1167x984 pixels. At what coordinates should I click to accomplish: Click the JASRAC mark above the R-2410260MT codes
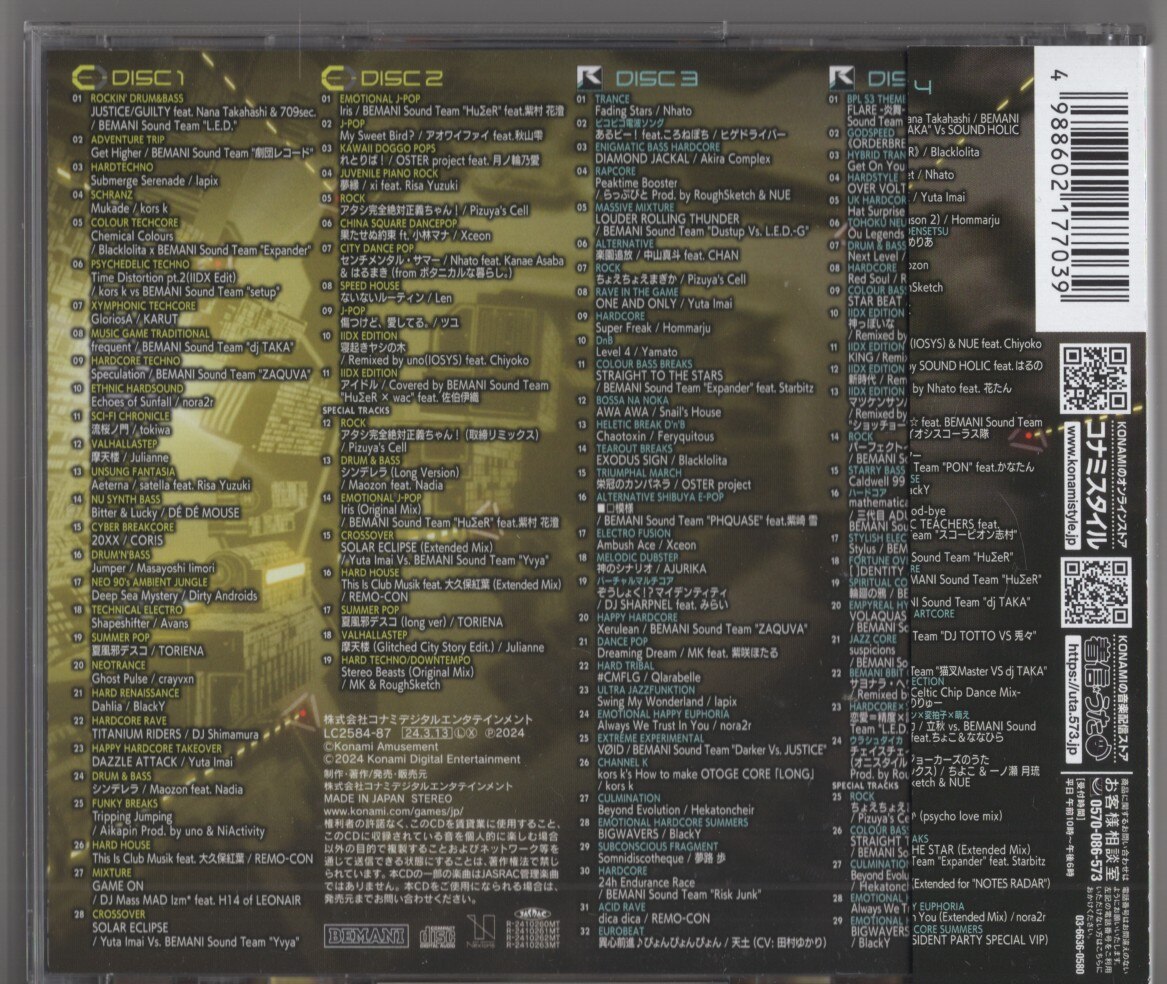[x=531, y=913]
